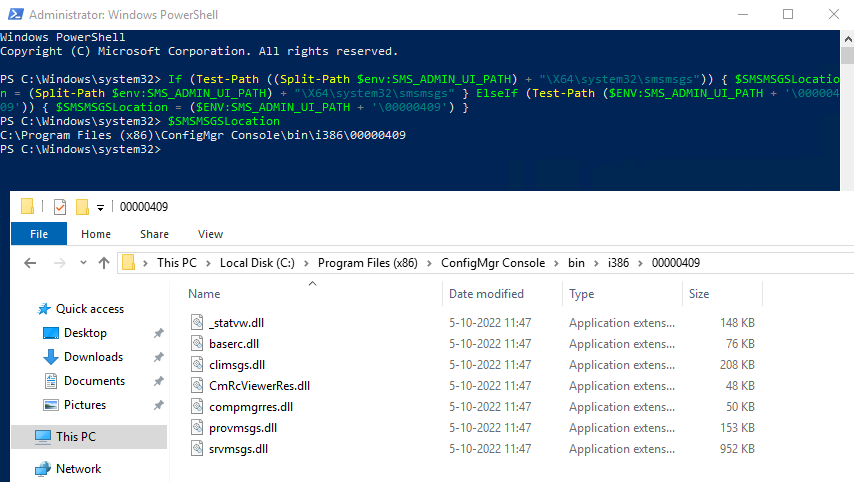Screen dimensions: 854x482
Task: Click Local Disk (C:) in the address breadcrumb
Action: pos(257,263)
